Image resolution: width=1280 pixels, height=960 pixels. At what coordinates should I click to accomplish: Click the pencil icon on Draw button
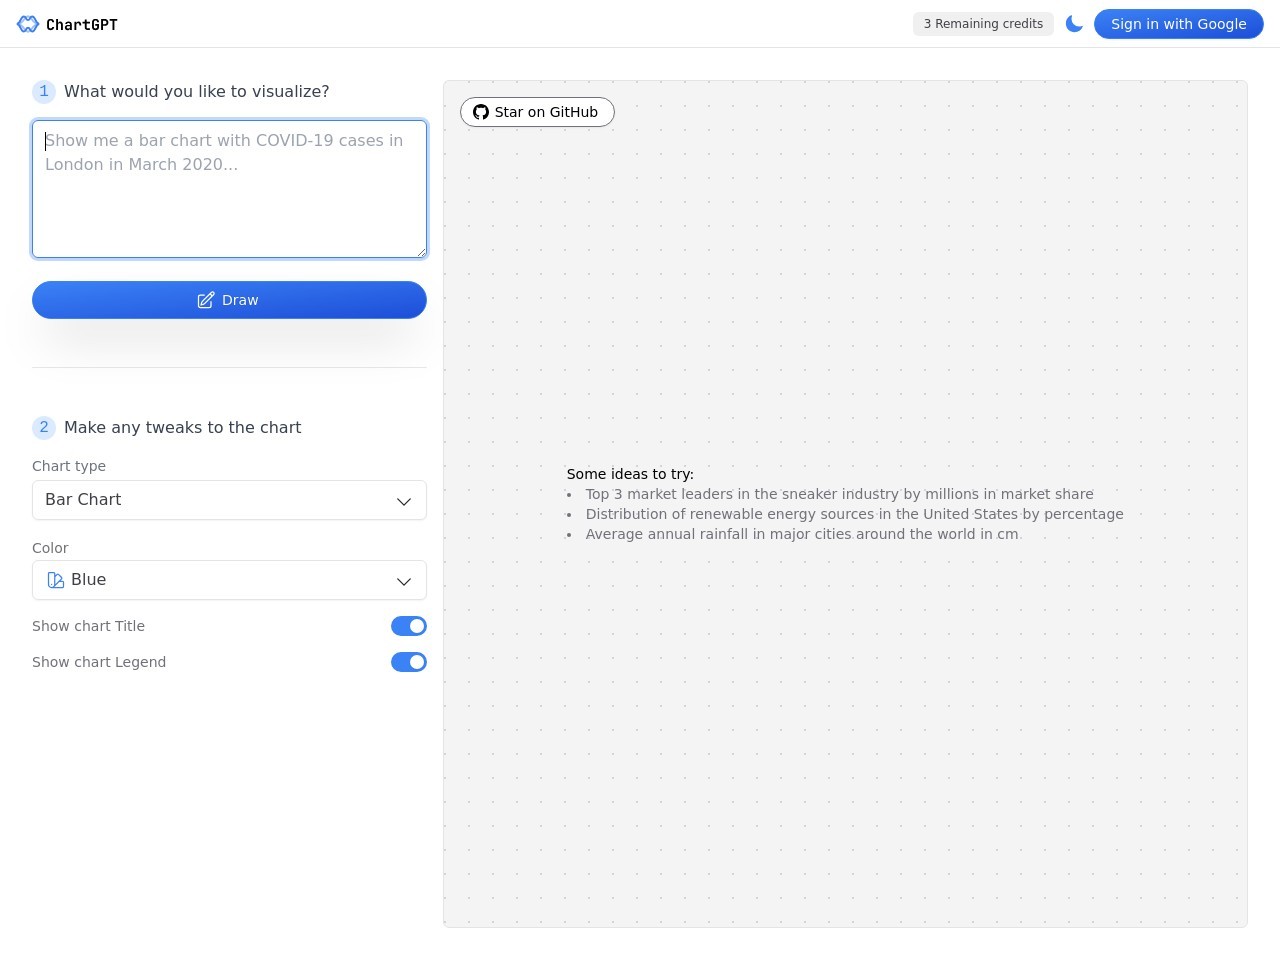point(206,300)
